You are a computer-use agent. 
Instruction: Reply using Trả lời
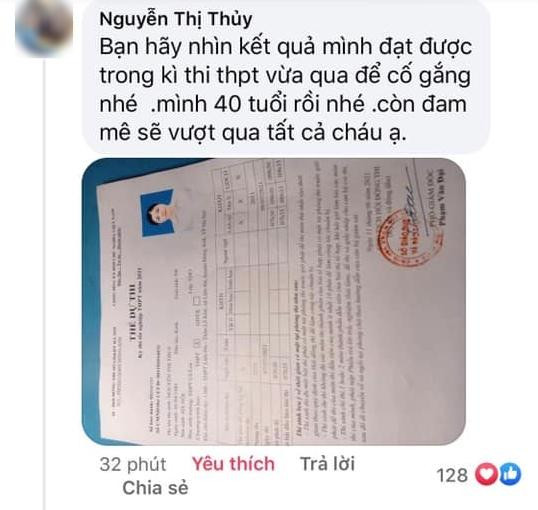pyautogui.click(x=327, y=464)
